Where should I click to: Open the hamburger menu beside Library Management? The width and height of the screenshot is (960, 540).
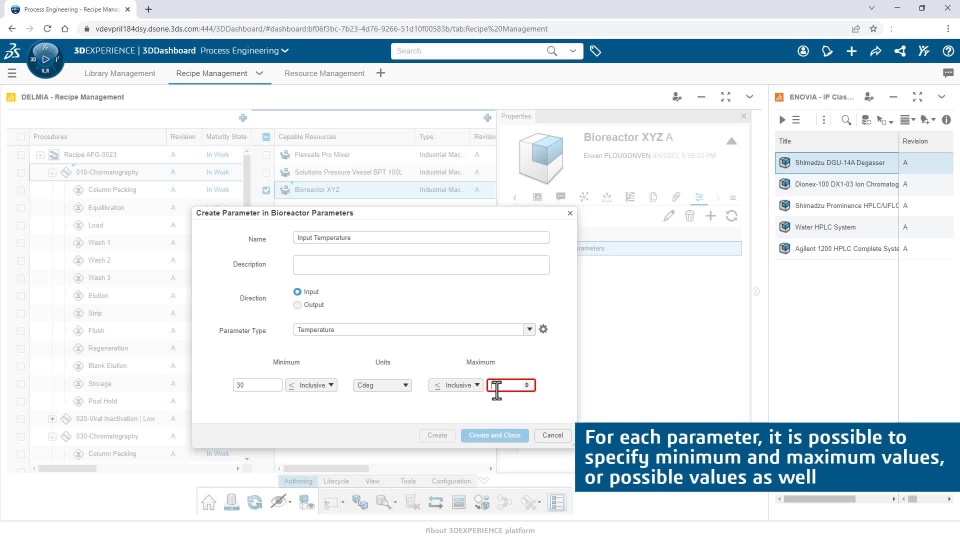click(x=12, y=73)
